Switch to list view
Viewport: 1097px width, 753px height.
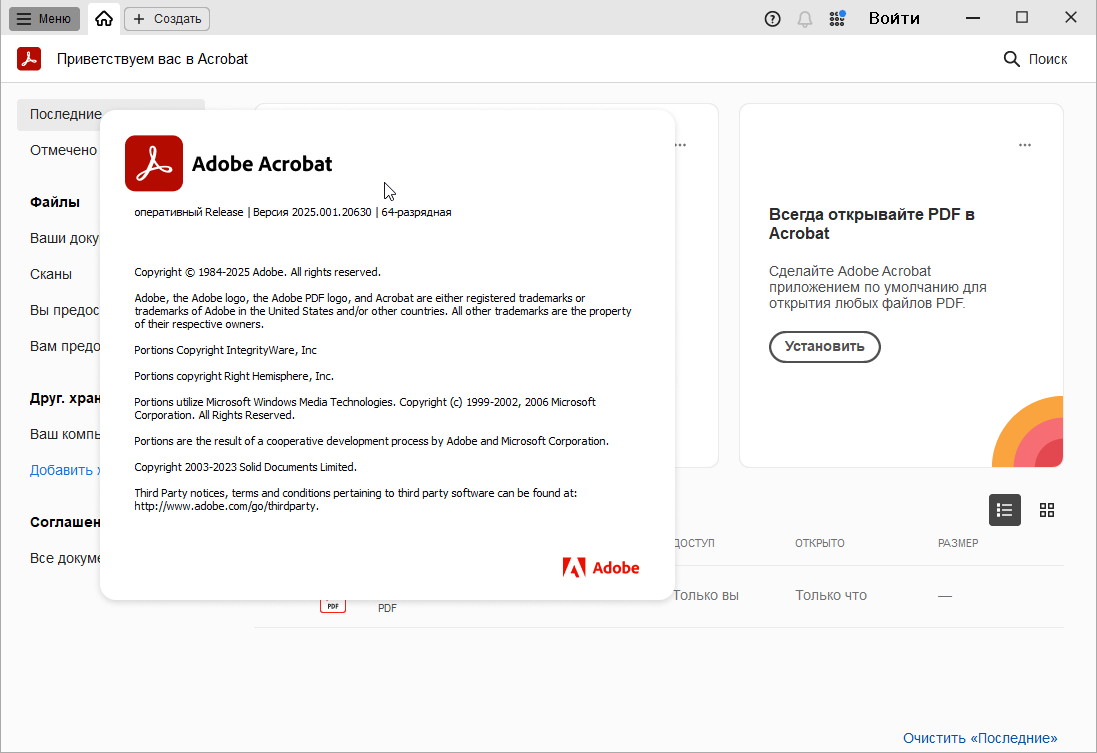point(1004,509)
